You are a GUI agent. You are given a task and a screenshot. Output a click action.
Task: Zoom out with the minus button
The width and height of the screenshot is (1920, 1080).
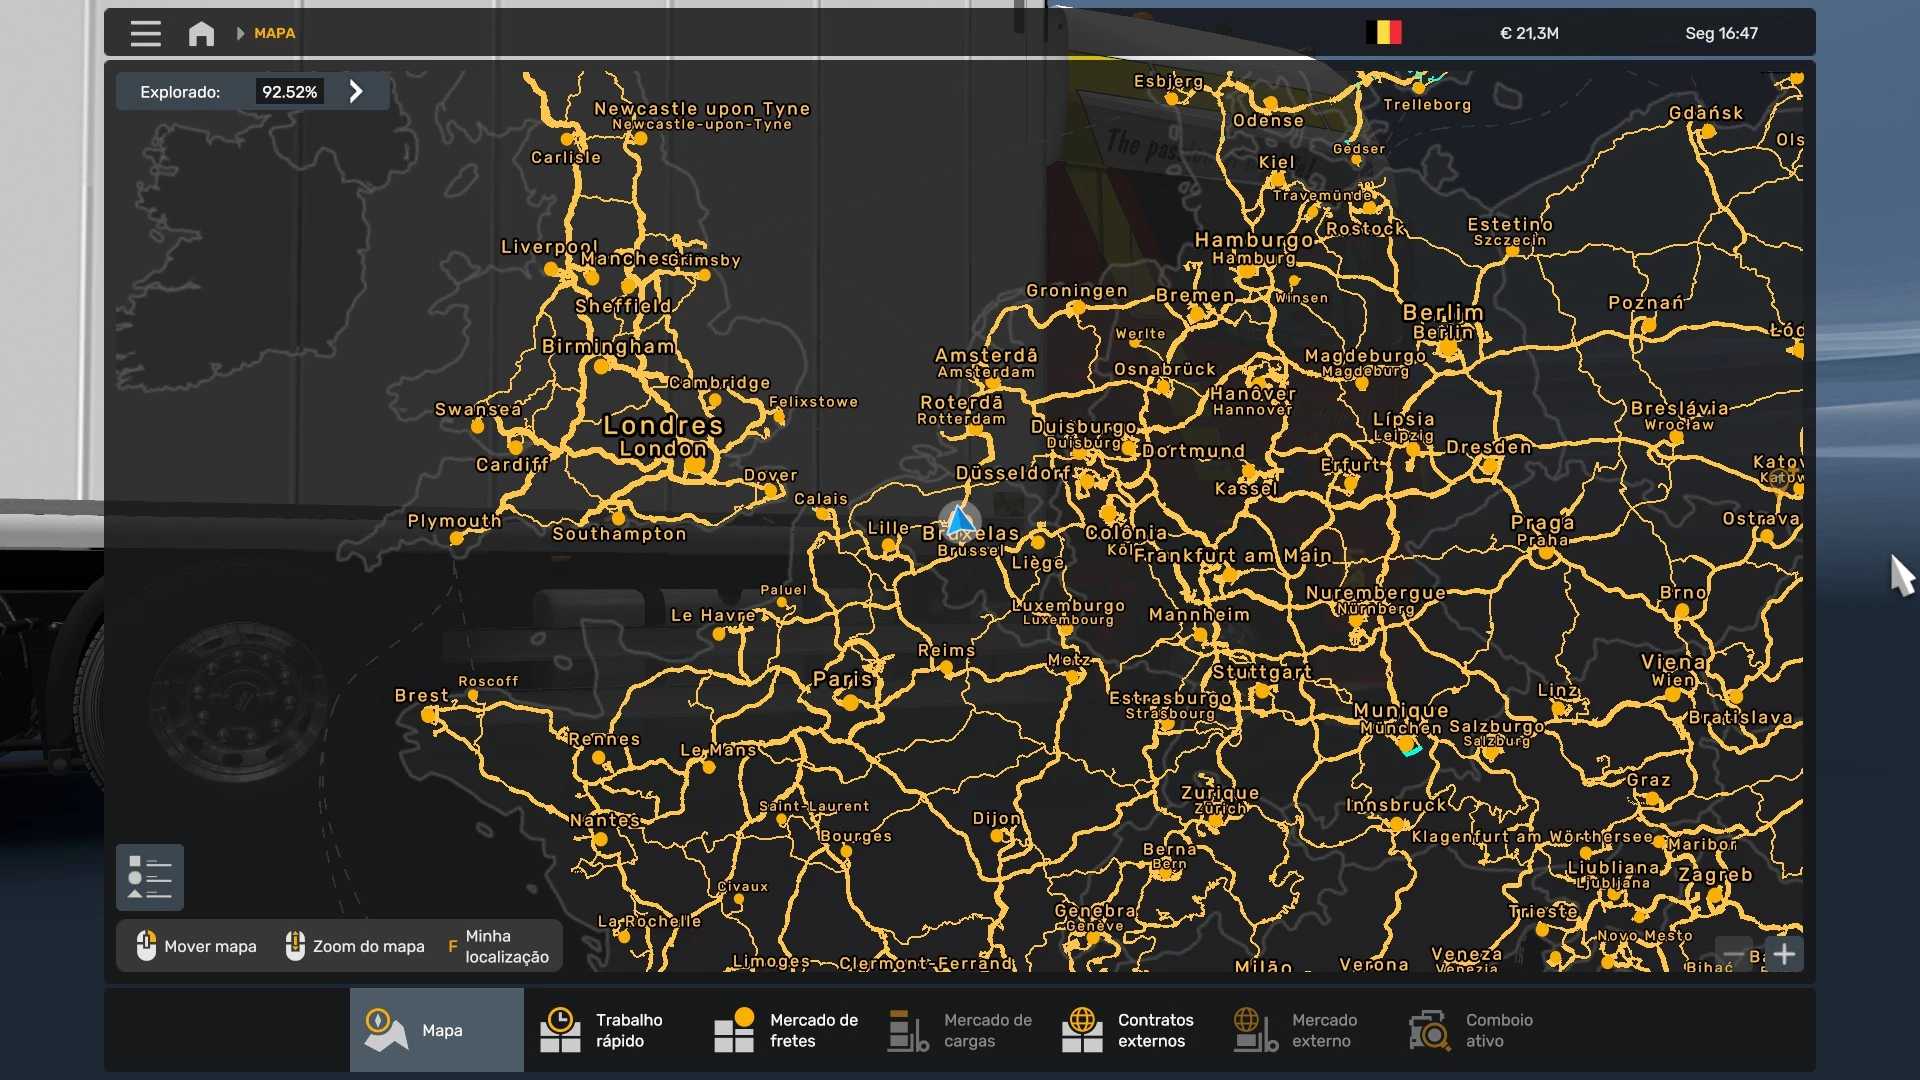1733,954
